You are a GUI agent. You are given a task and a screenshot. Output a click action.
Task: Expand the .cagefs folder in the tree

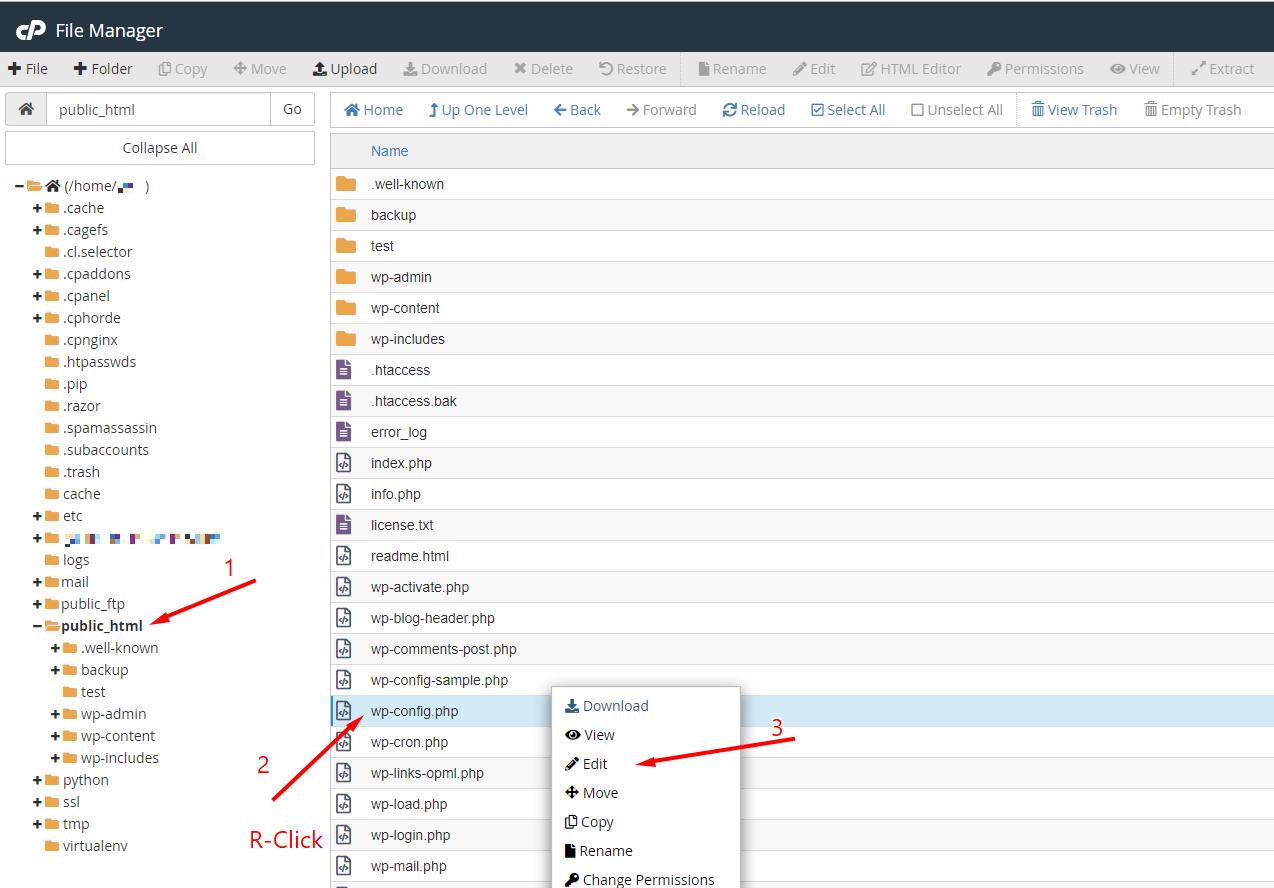click(x=38, y=230)
